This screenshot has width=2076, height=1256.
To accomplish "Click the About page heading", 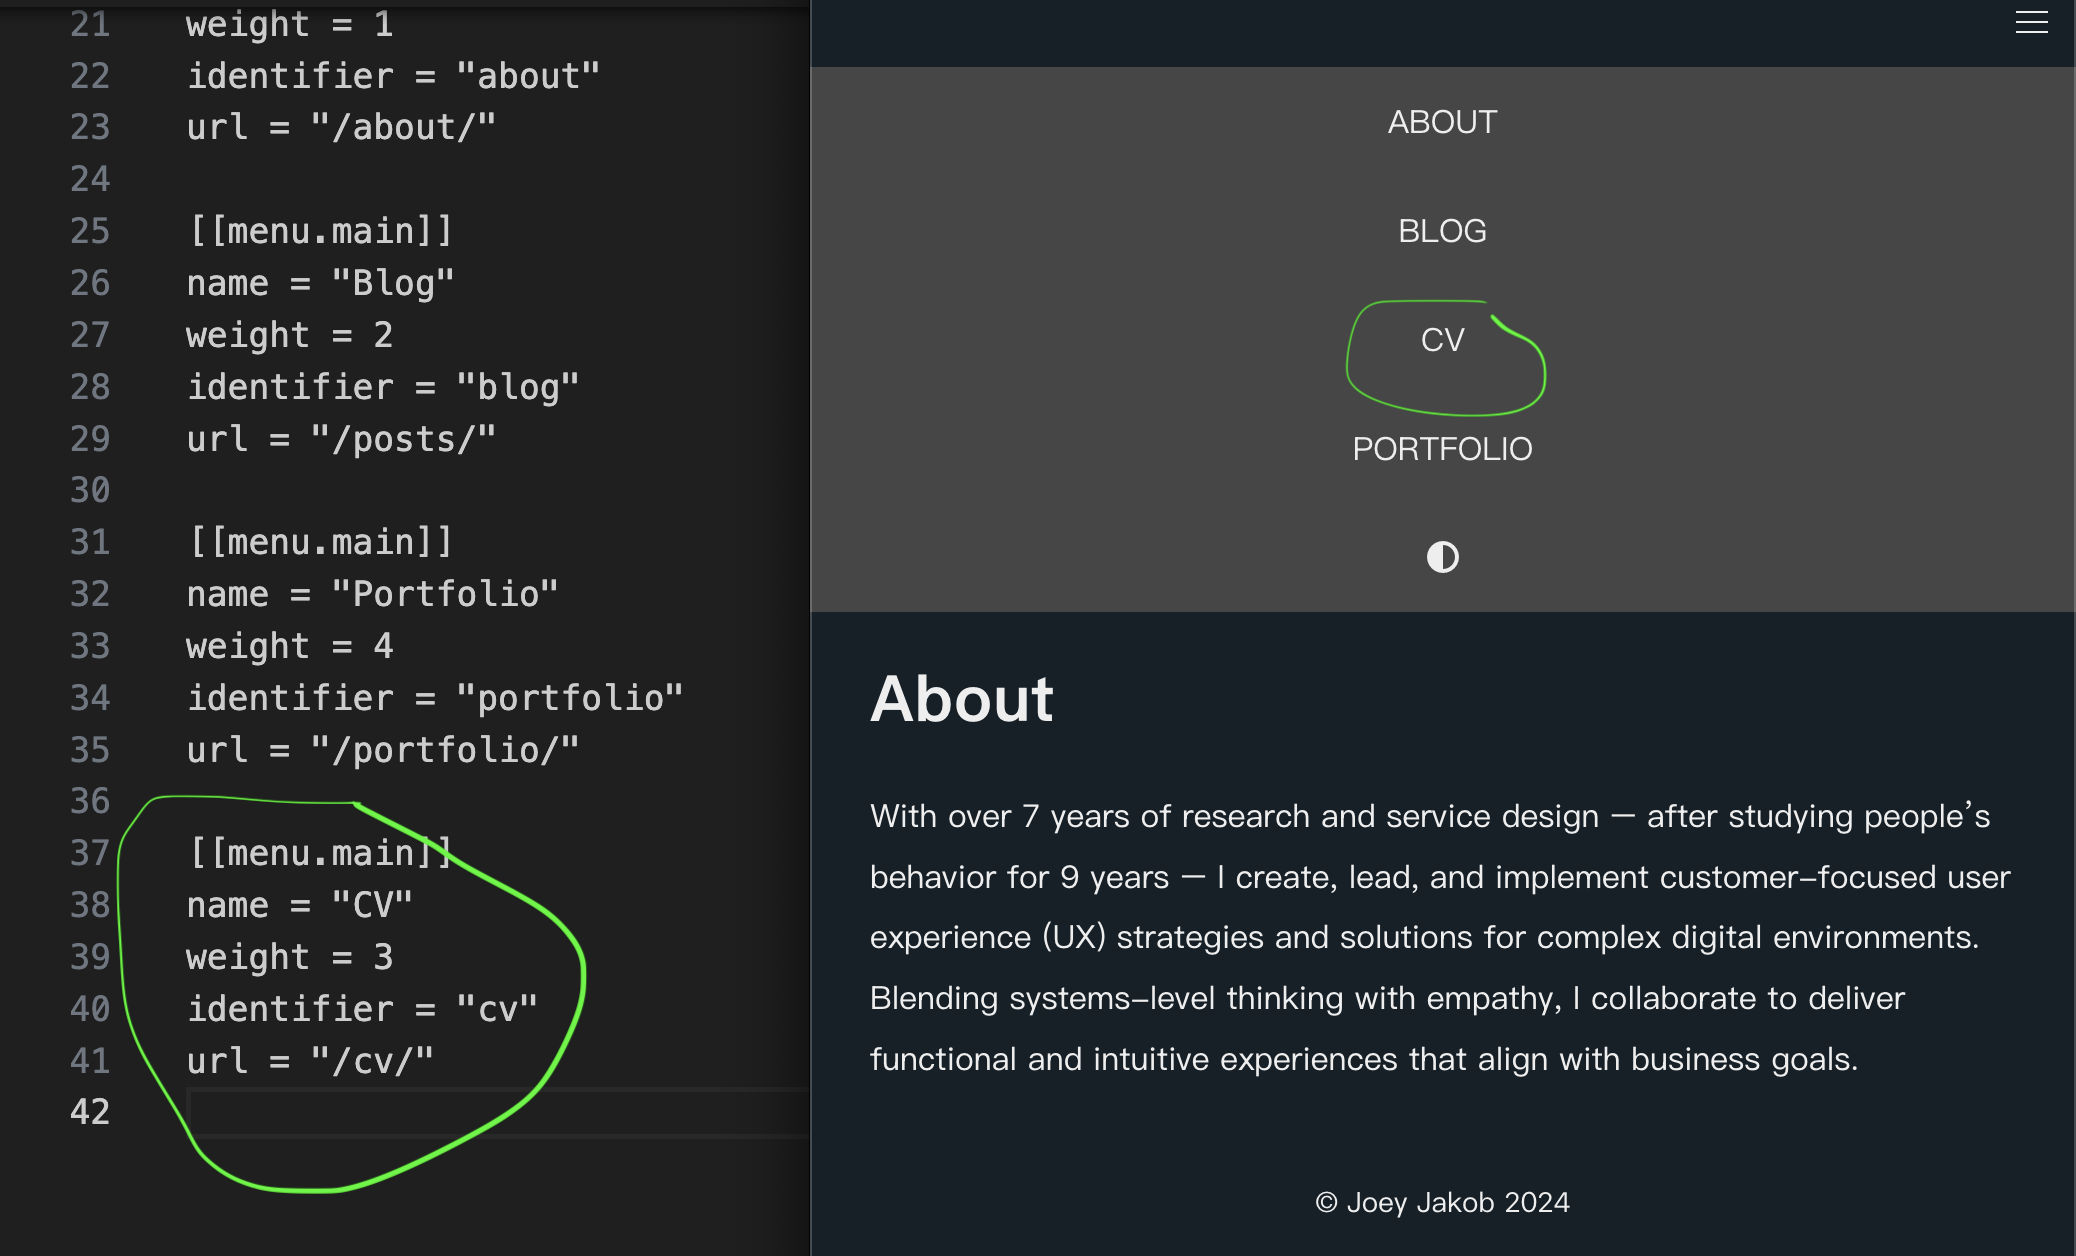I will (x=961, y=698).
